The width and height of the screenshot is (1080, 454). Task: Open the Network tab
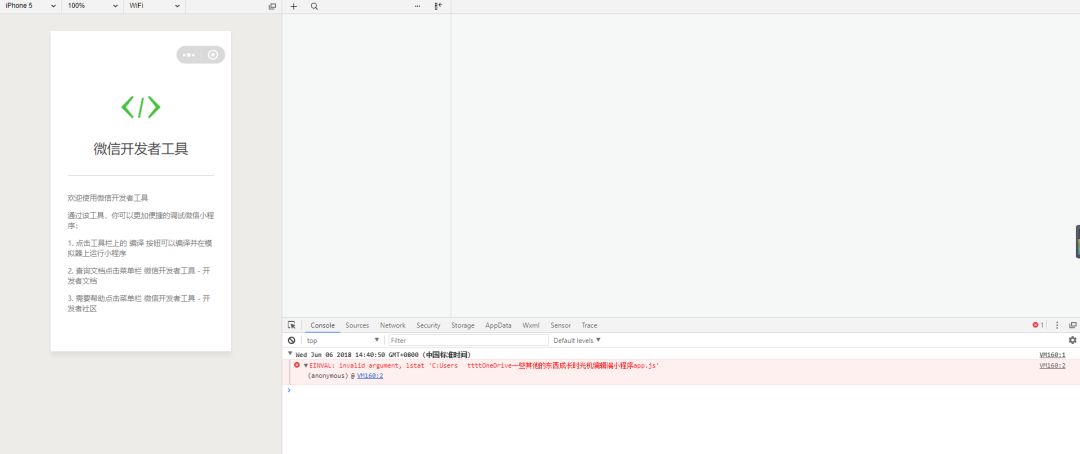(393, 325)
